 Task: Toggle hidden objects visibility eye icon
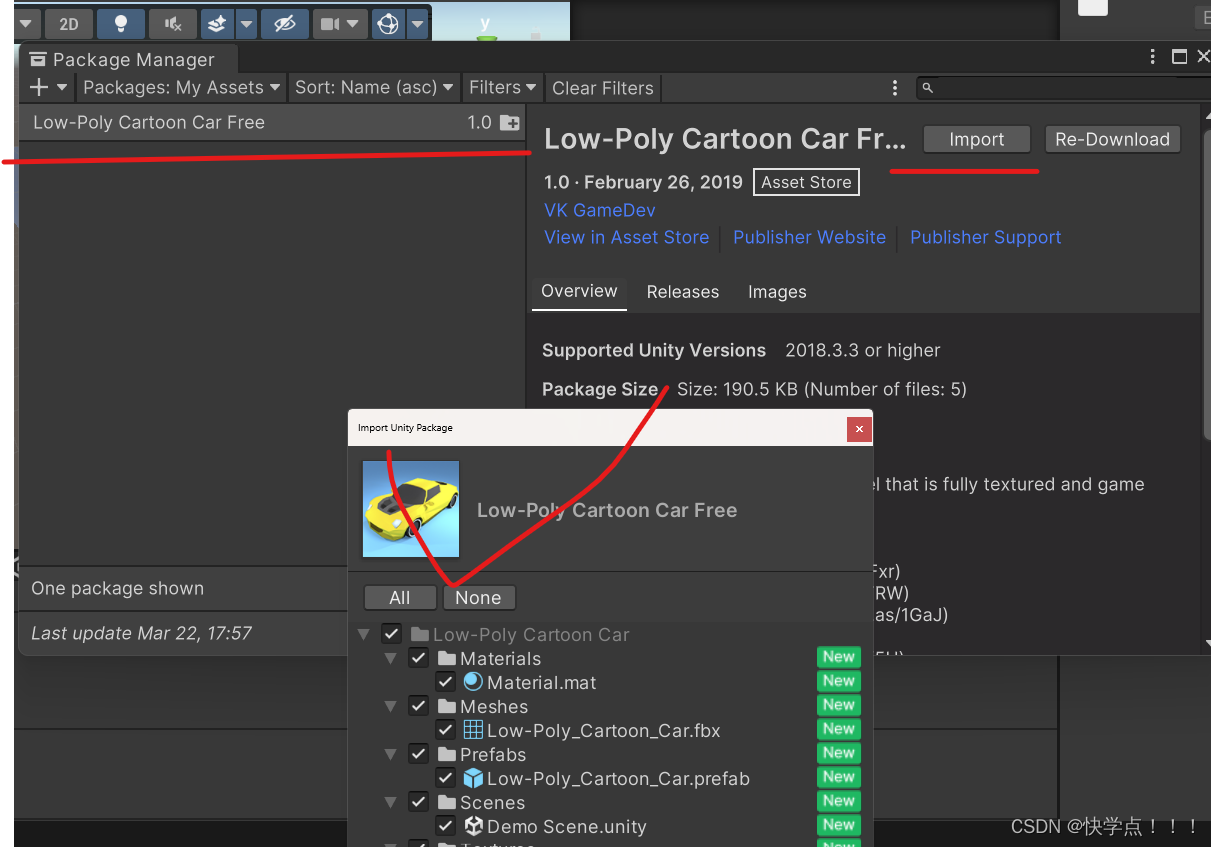coord(284,24)
